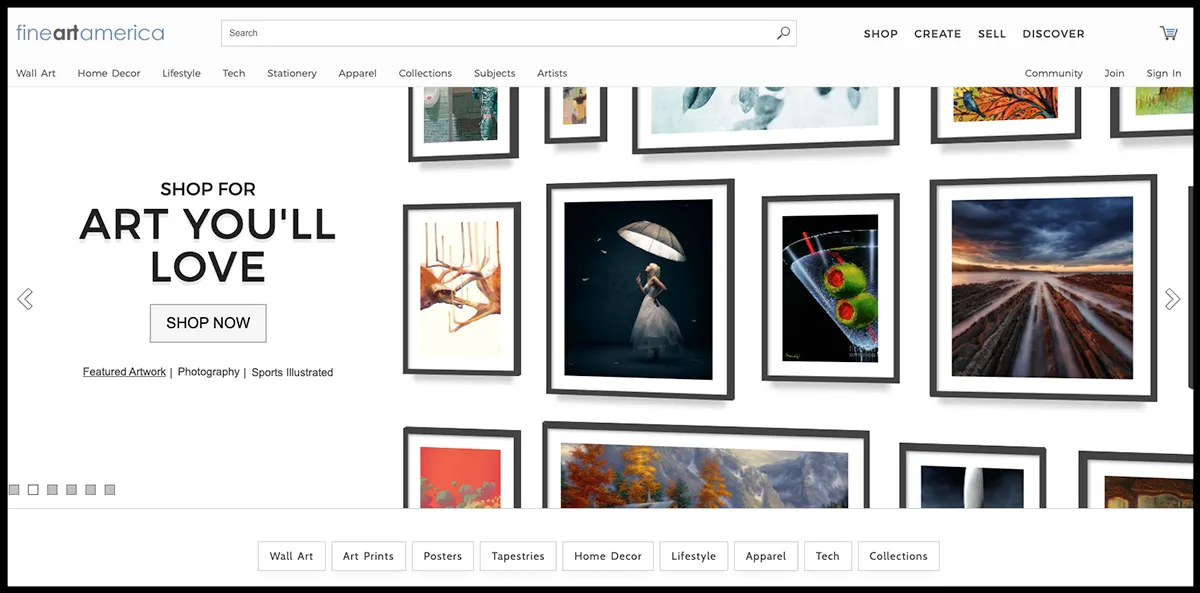Screen dimensions: 1200x593
Task: Select the last carousel slide indicator
Action: (x=110, y=490)
